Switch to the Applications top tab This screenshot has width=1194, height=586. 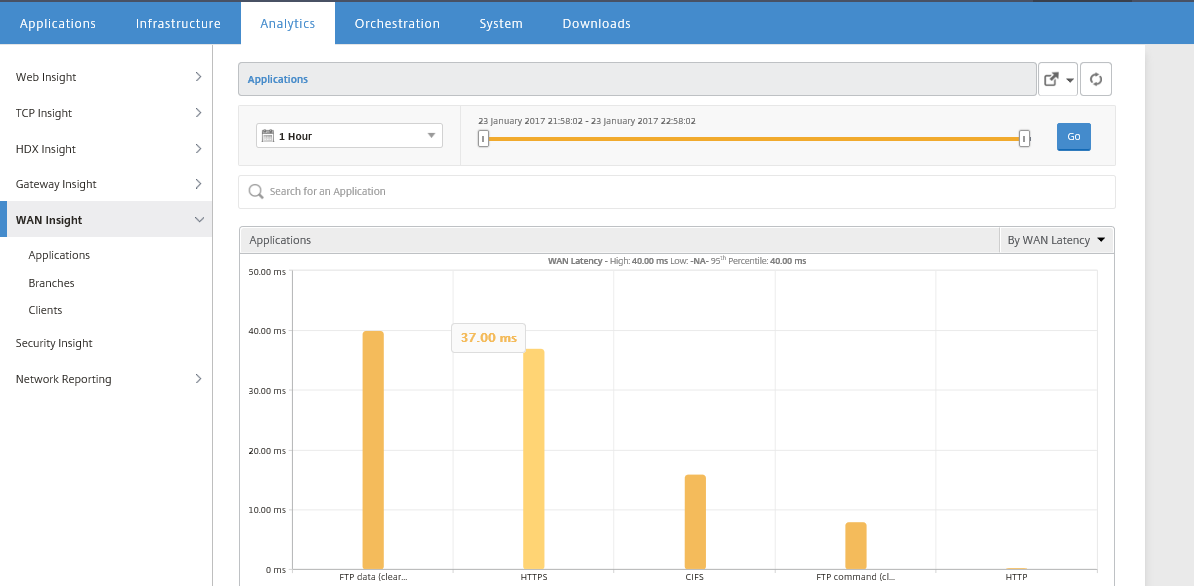point(58,24)
